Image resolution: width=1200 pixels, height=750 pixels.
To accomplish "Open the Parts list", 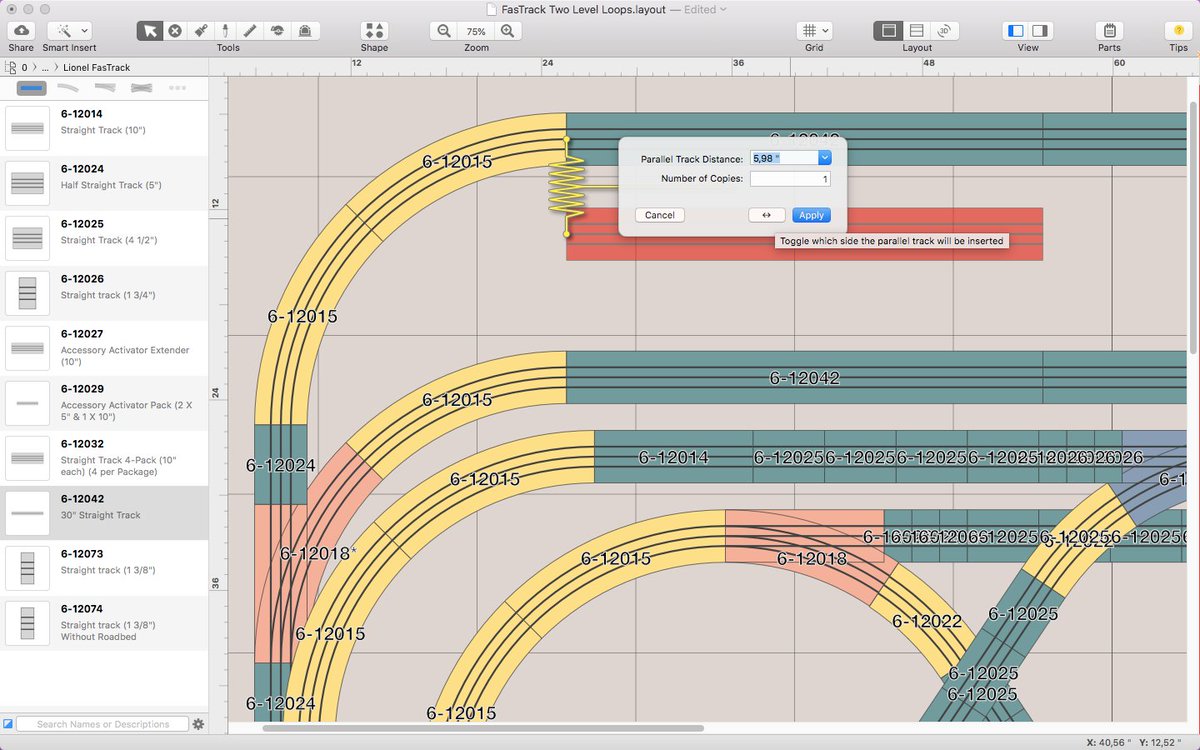I will 1109,31.
